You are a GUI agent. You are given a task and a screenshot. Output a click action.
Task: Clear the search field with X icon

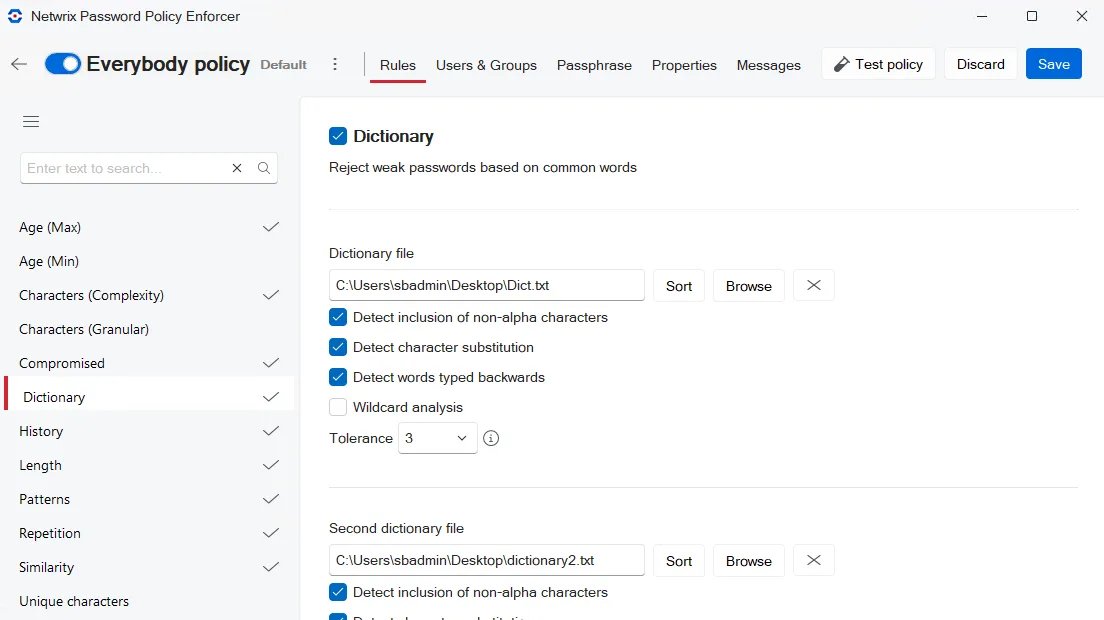tap(237, 168)
